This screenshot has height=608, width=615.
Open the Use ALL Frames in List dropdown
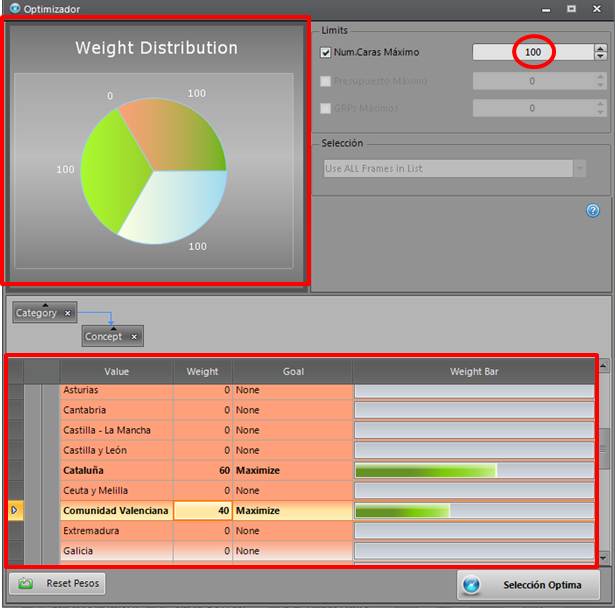tap(580, 169)
